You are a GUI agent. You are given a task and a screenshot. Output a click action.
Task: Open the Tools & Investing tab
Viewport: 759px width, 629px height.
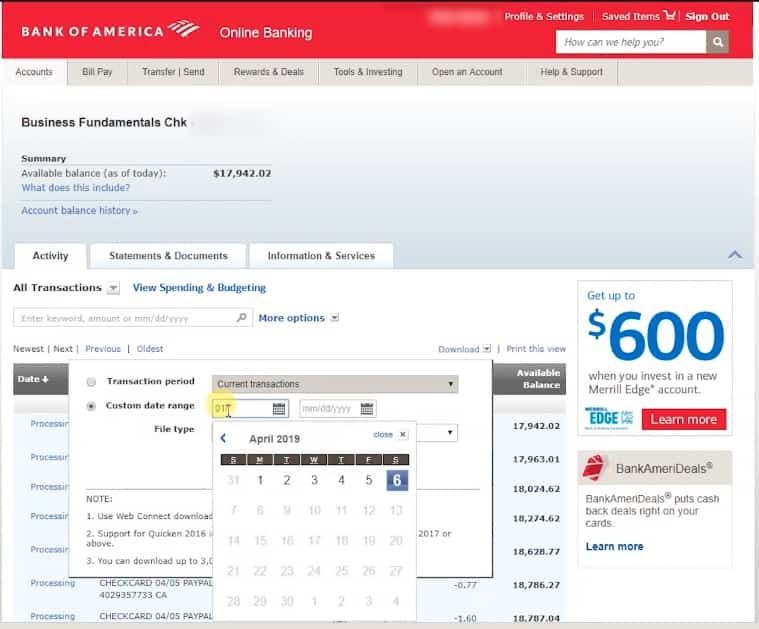point(368,72)
